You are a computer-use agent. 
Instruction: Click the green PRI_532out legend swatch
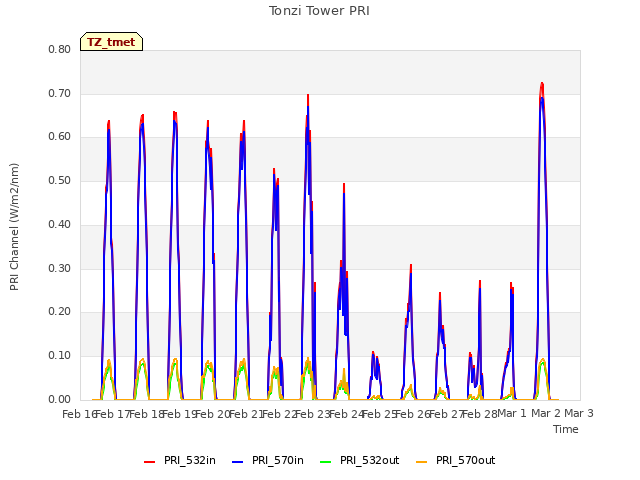coord(325,462)
